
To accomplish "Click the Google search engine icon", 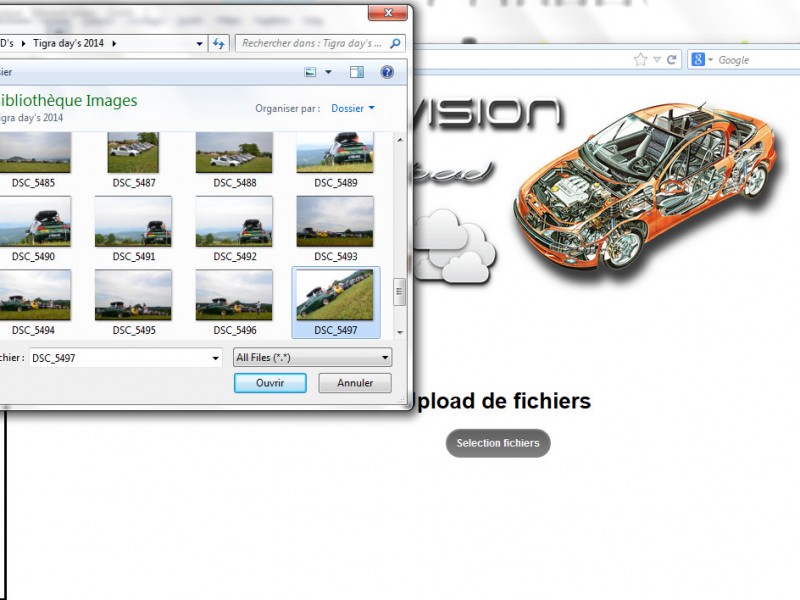I will click(x=698, y=60).
